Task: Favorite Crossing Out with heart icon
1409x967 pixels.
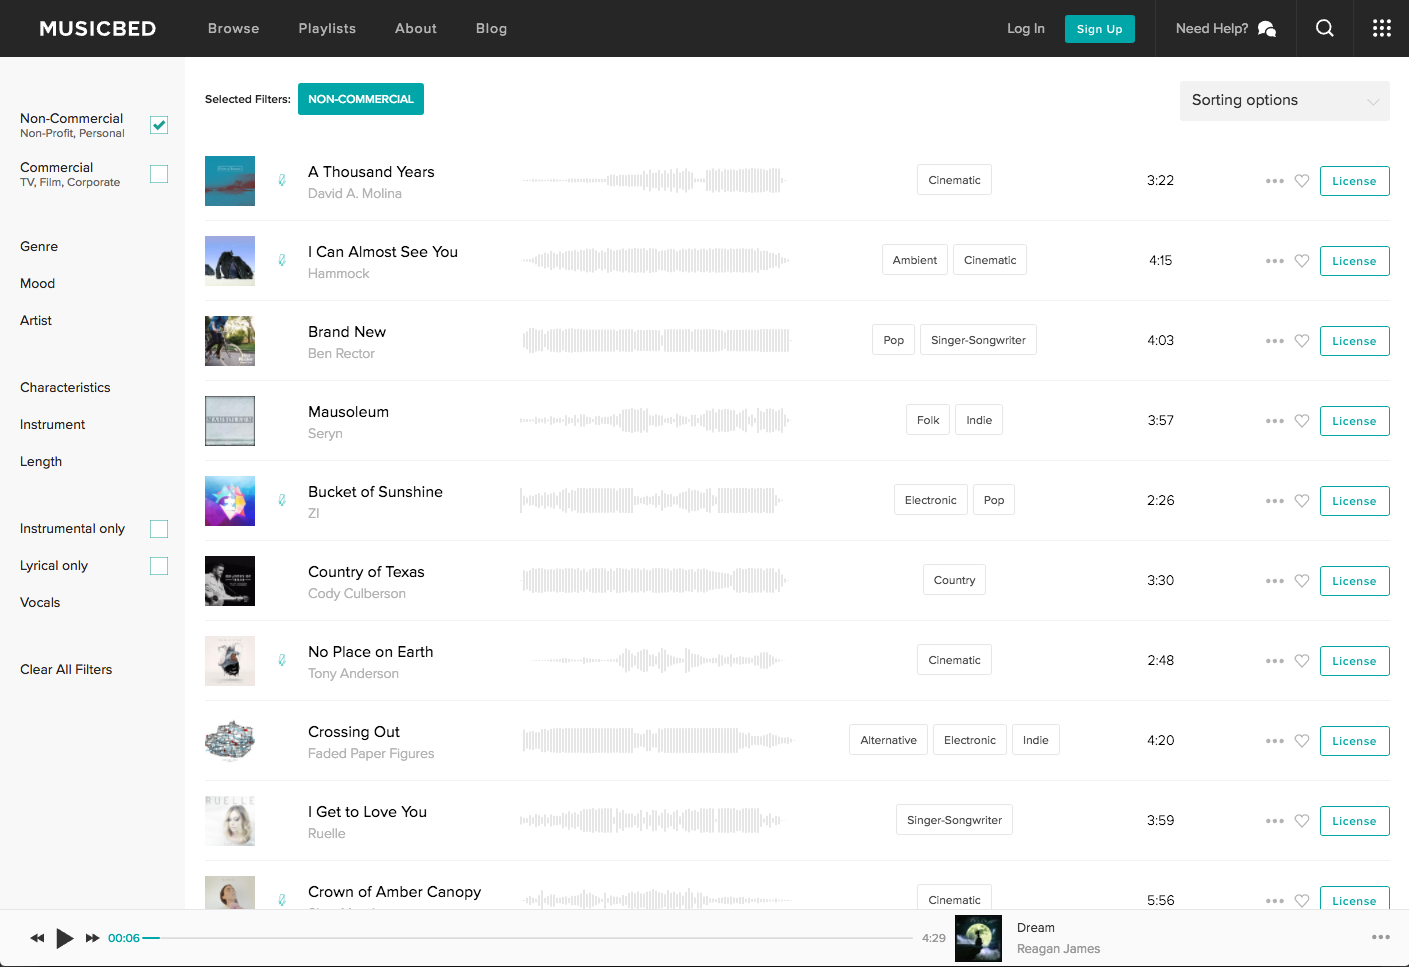Action: 1302,741
